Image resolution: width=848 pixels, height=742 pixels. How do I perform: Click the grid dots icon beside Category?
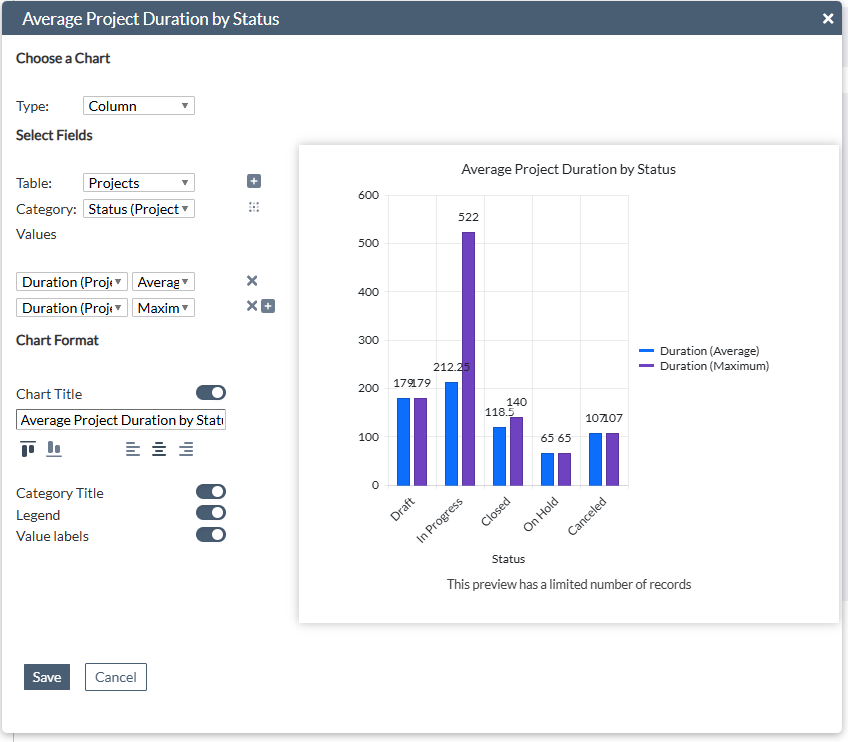point(254,207)
